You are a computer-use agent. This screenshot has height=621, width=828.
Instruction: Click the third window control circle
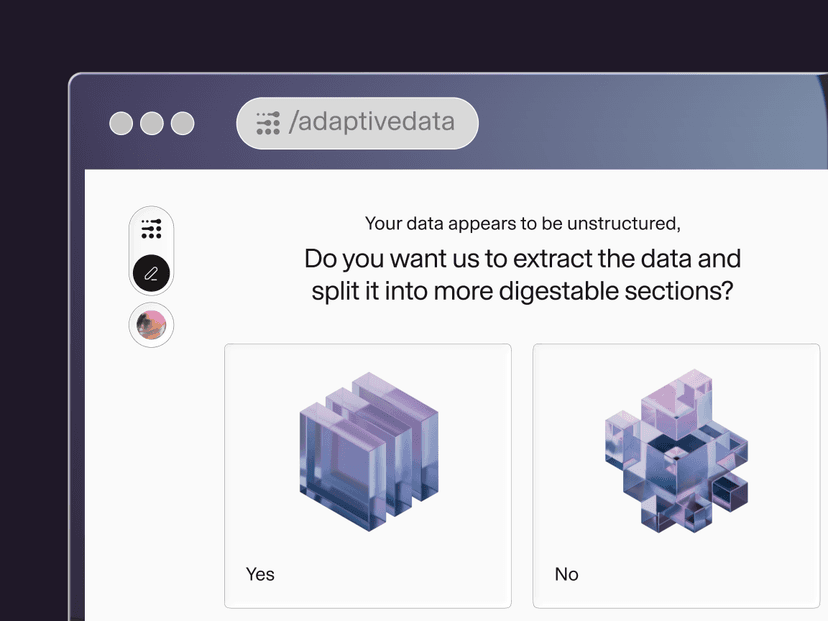tap(182, 123)
